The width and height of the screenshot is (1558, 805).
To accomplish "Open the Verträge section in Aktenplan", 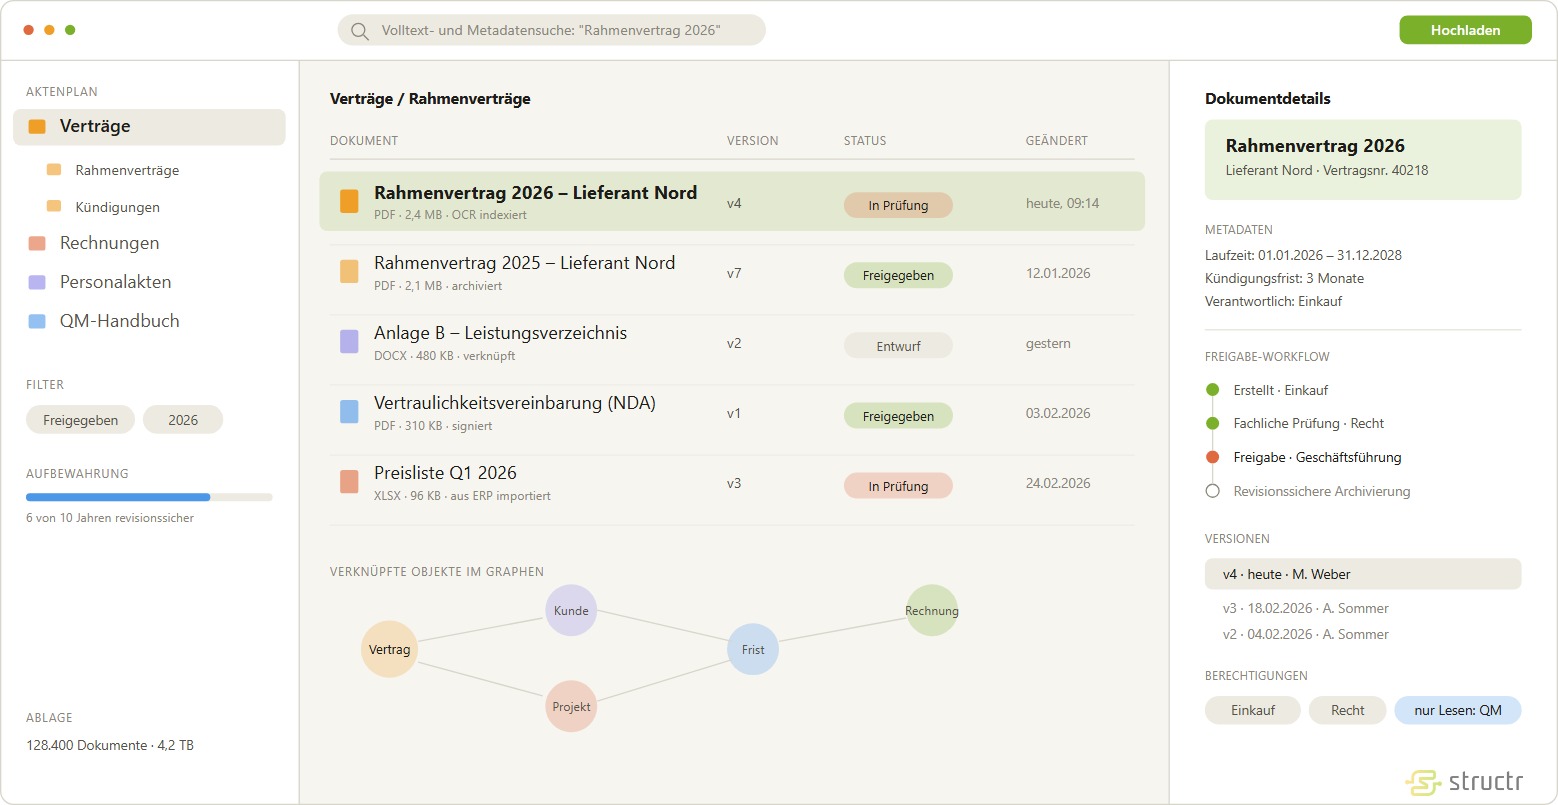I will (149, 127).
